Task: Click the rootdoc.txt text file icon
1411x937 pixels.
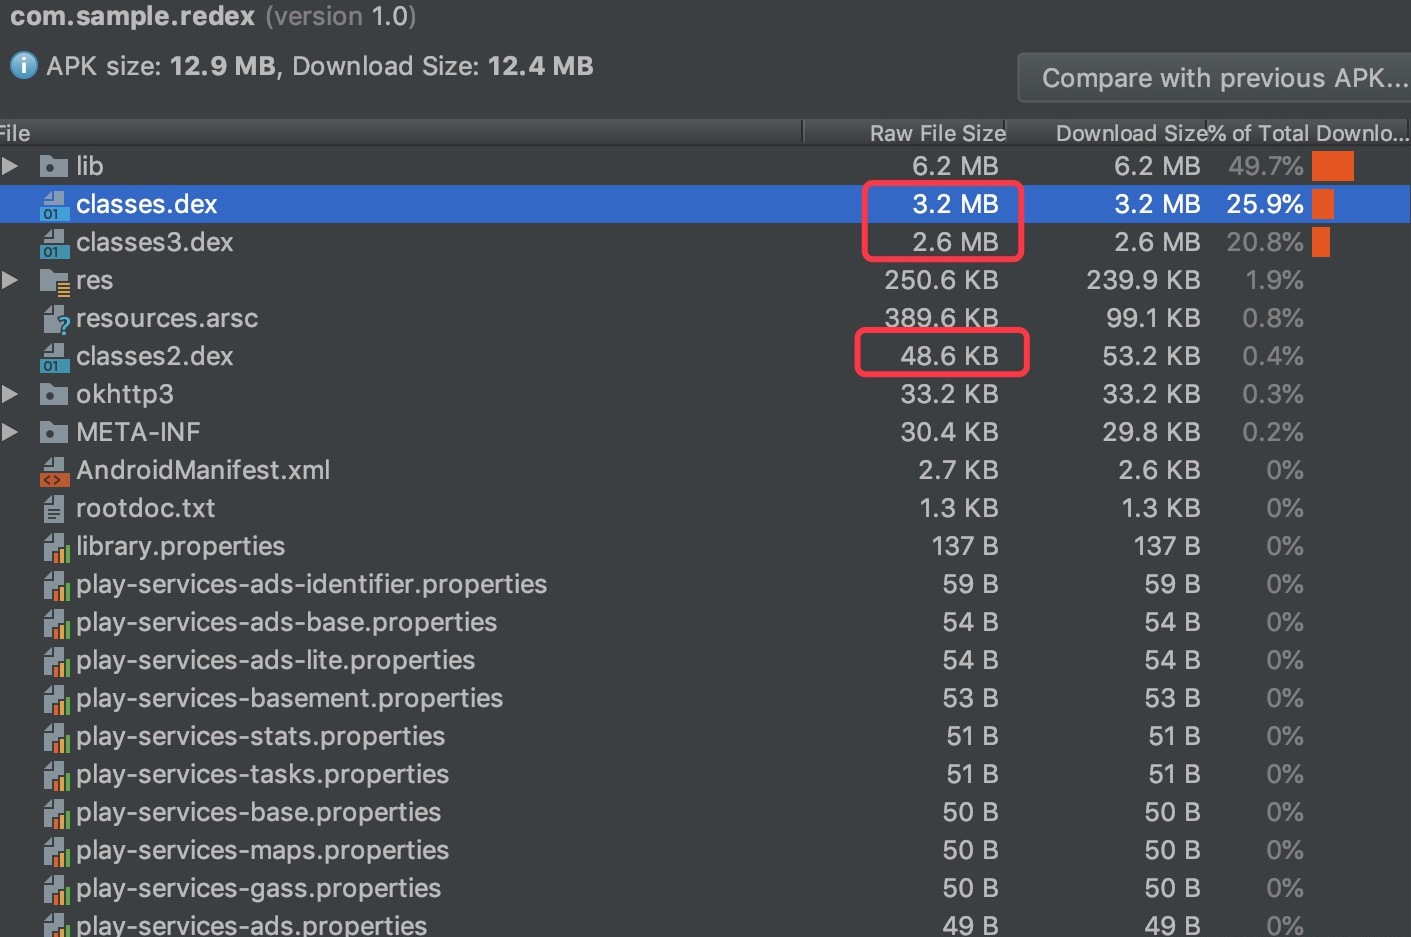Action: click(x=53, y=509)
